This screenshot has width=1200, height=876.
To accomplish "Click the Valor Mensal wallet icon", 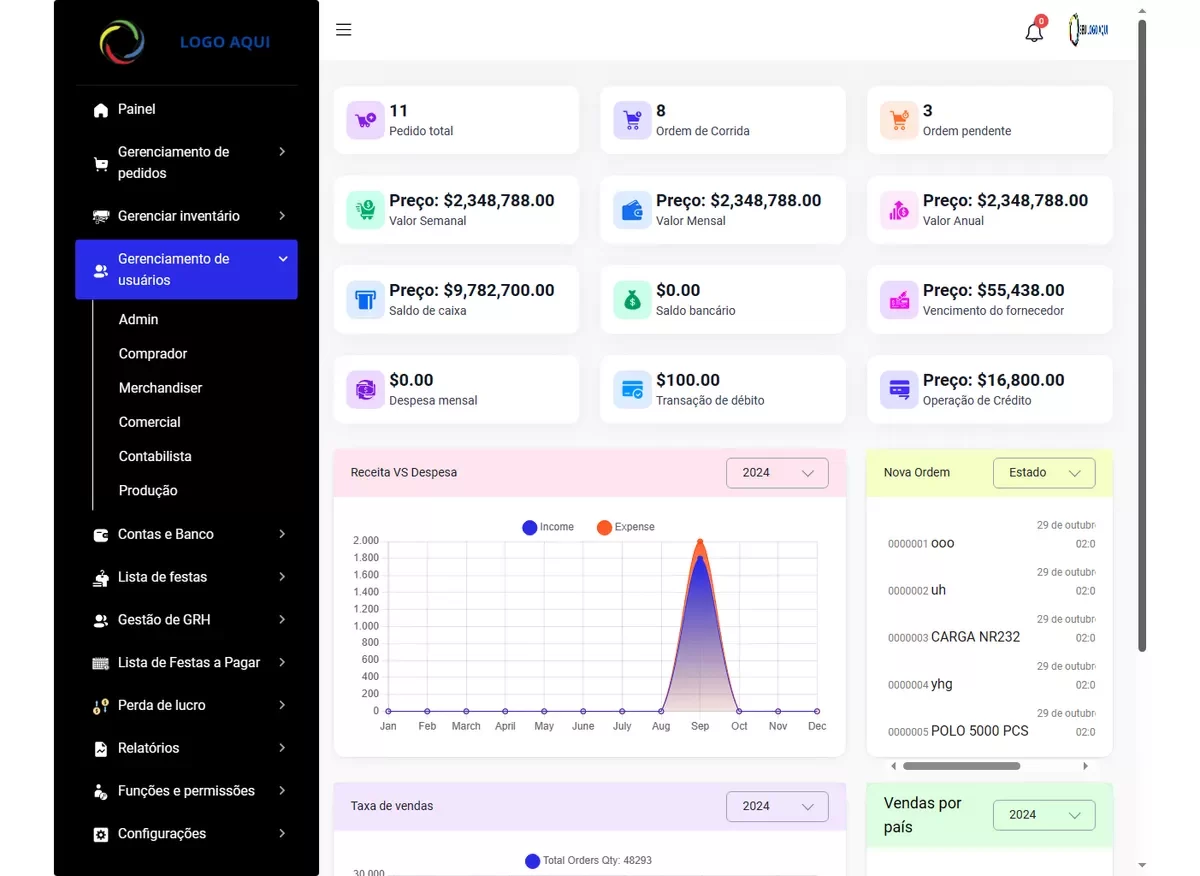I will coord(632,210).
